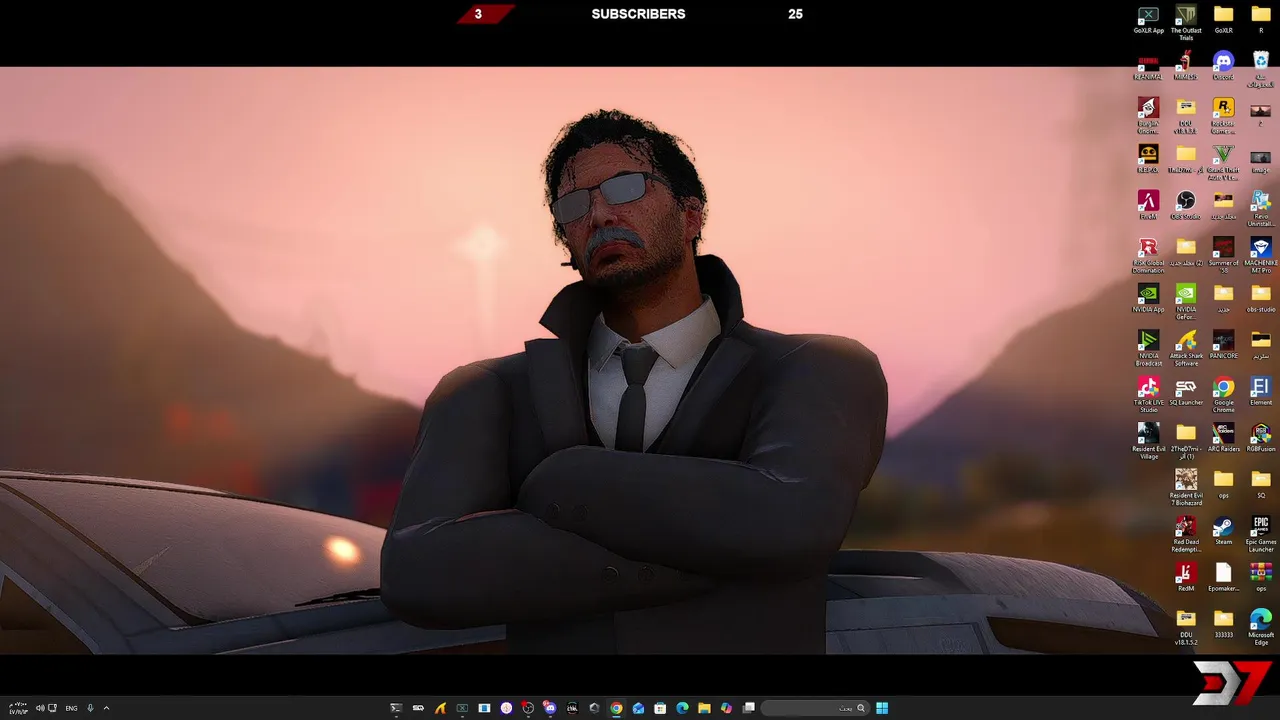Click the ENG language indicator
This screenshot has width=1280, height=720.
(x=71, y=708)
